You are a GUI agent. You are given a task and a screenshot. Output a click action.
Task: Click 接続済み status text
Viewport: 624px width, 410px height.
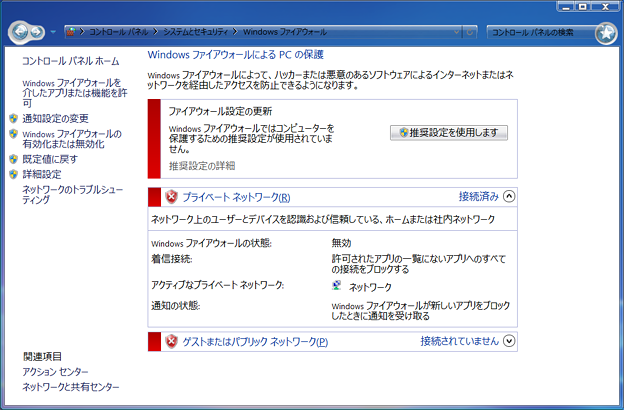point(479,196)
